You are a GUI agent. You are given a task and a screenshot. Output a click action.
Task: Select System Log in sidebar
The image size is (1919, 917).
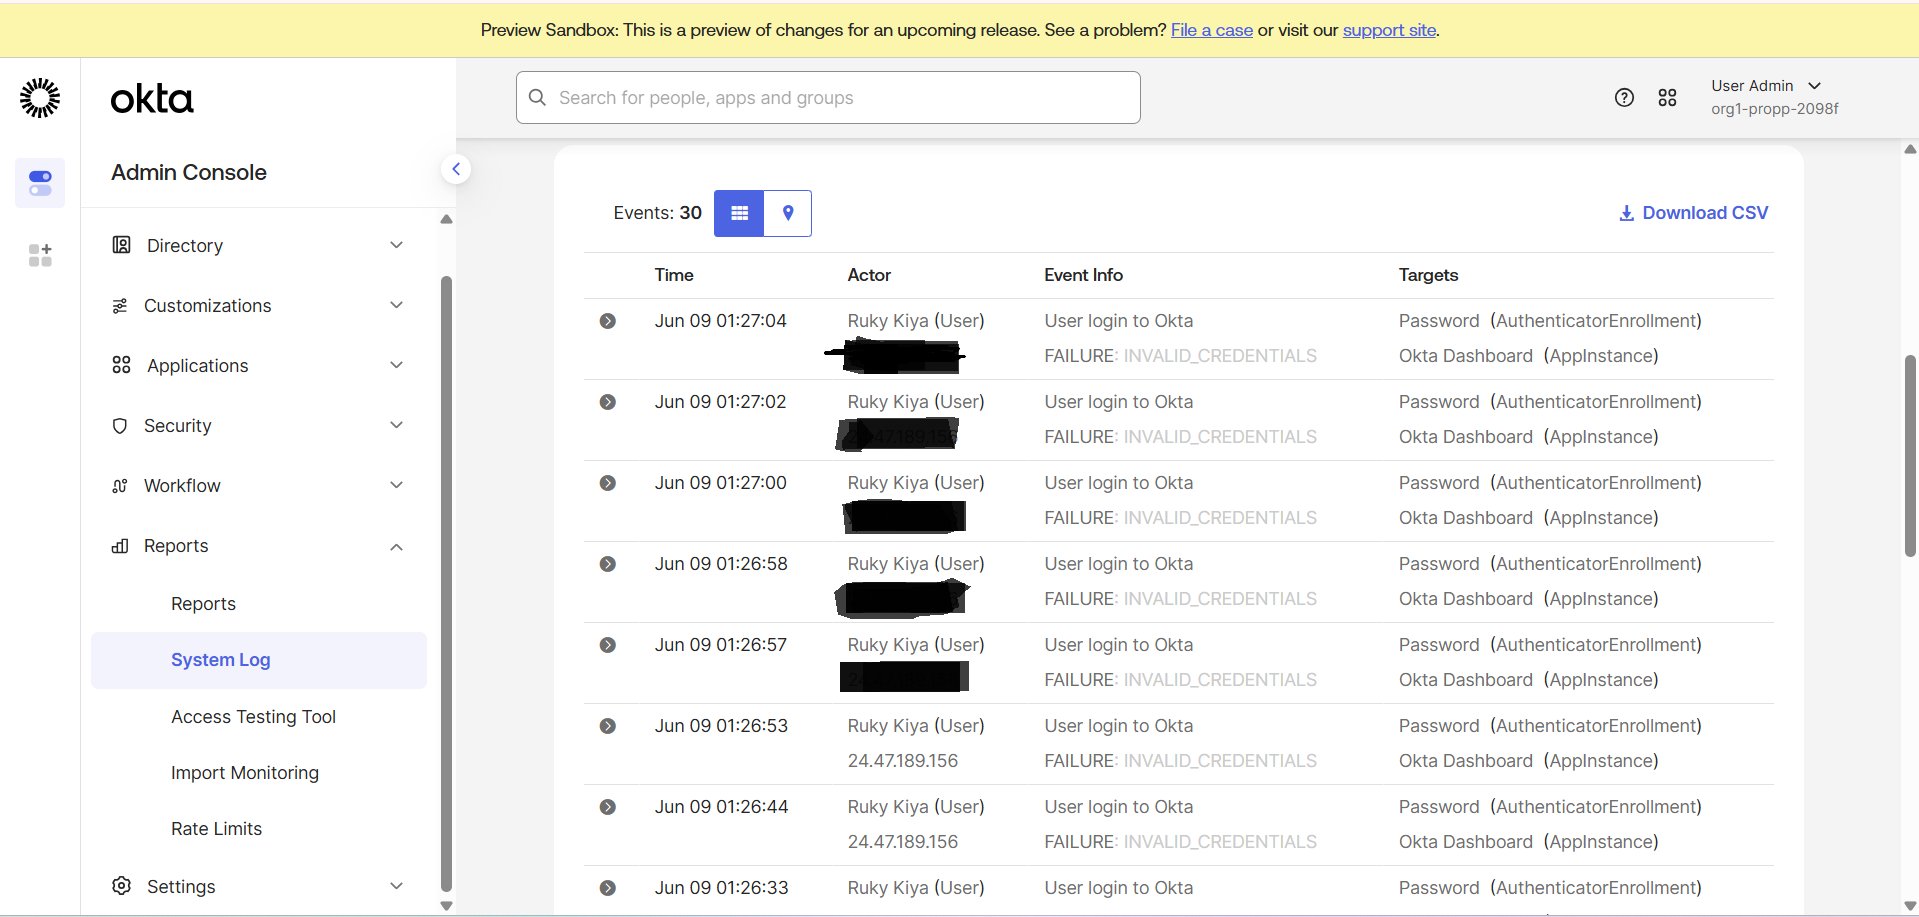coord(259,660)
